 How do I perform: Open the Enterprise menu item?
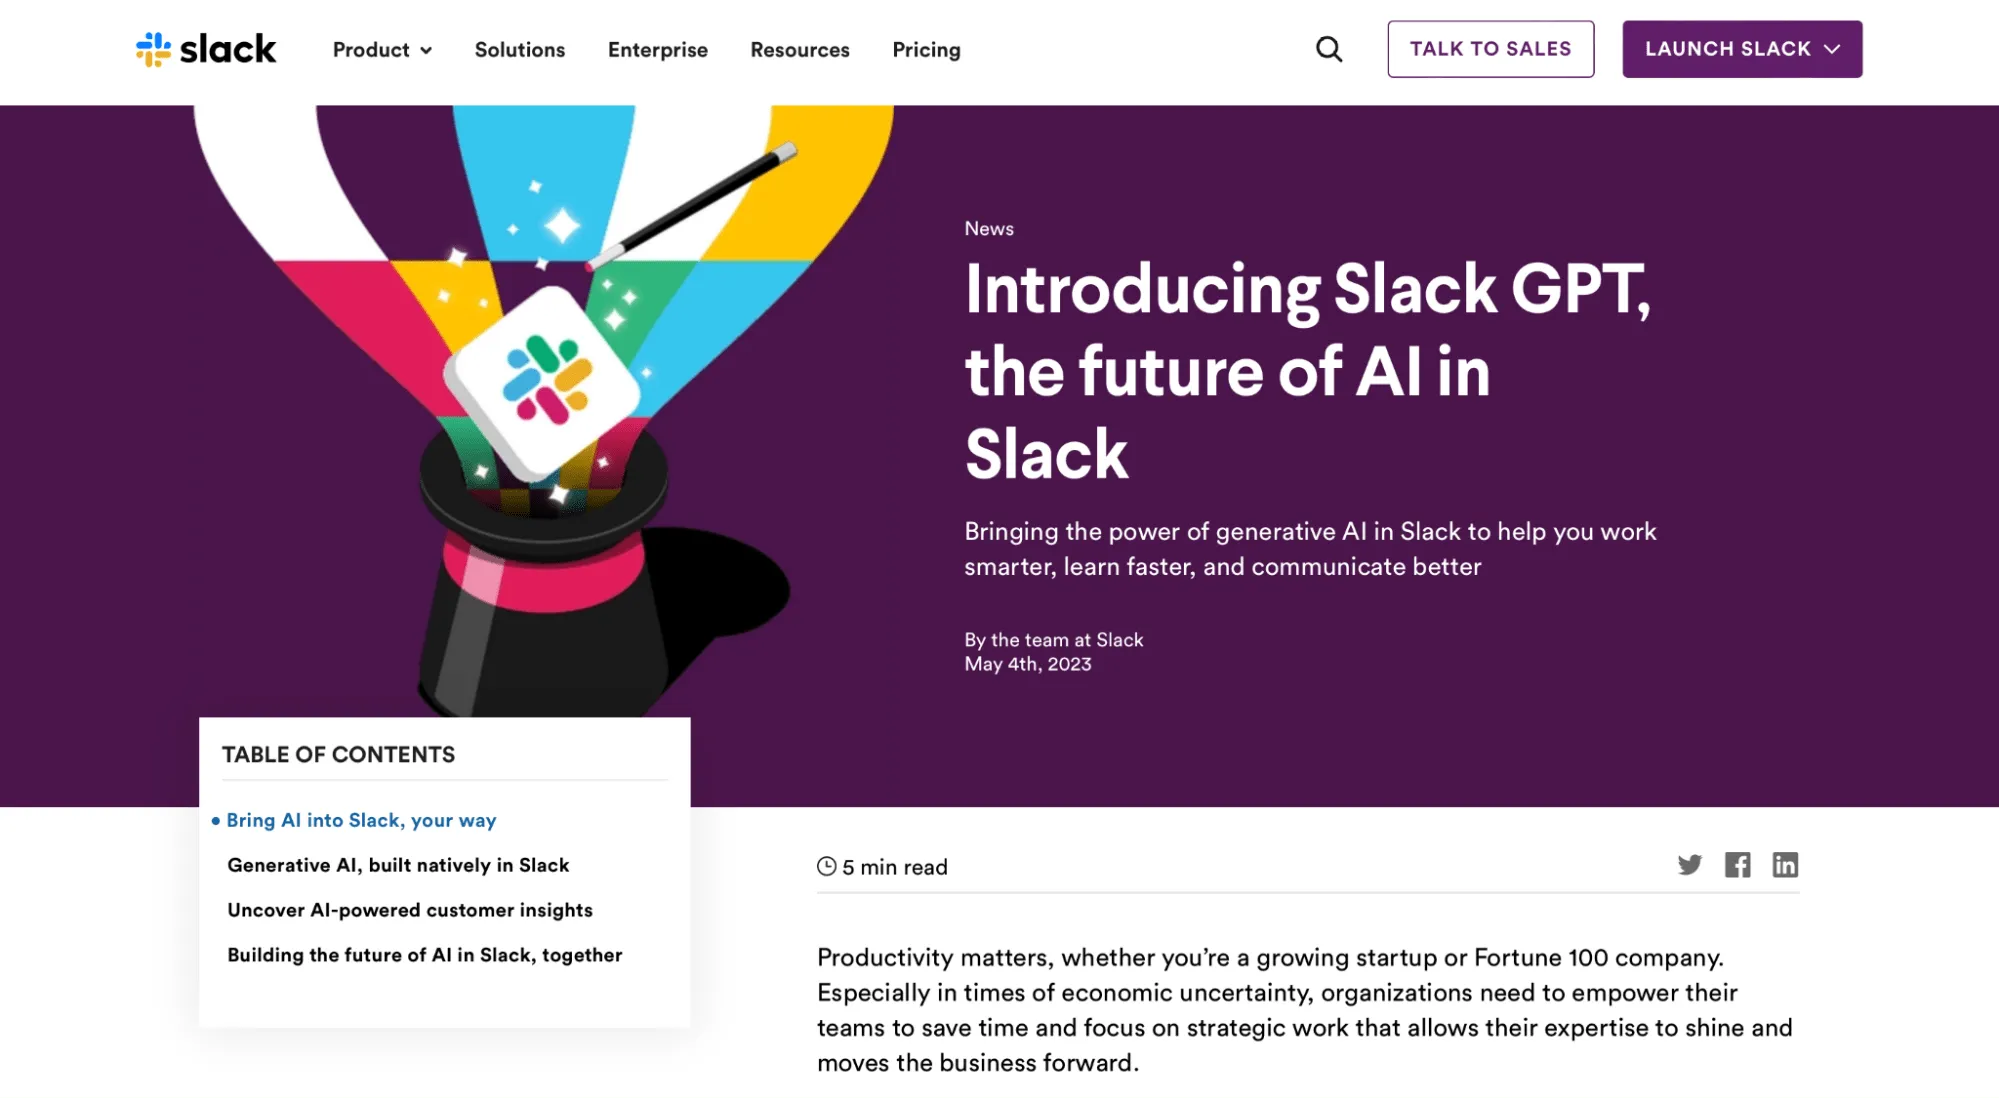(x=658, y=50)
